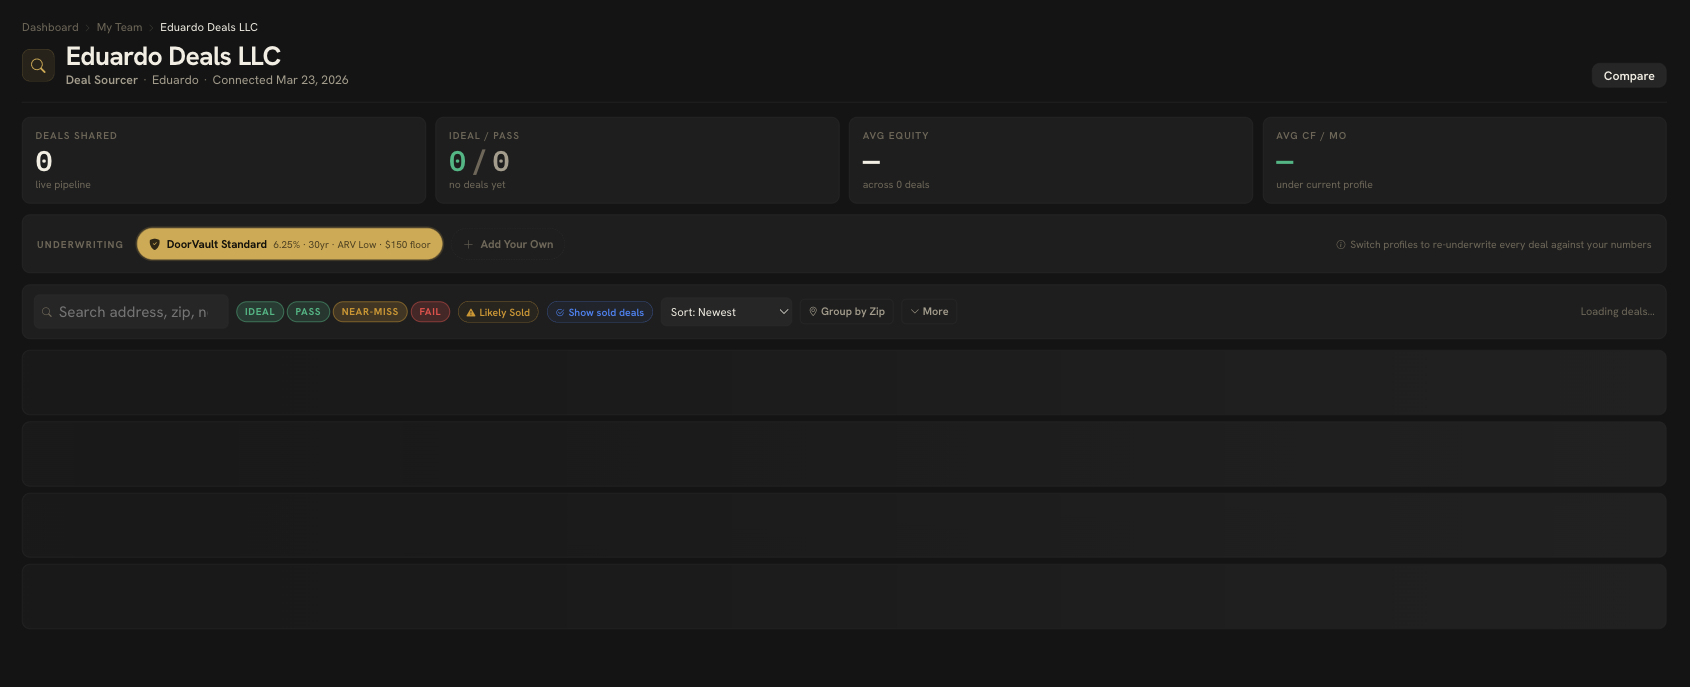
Task: Focus the Search address, zip field
Action: [131, 312]
